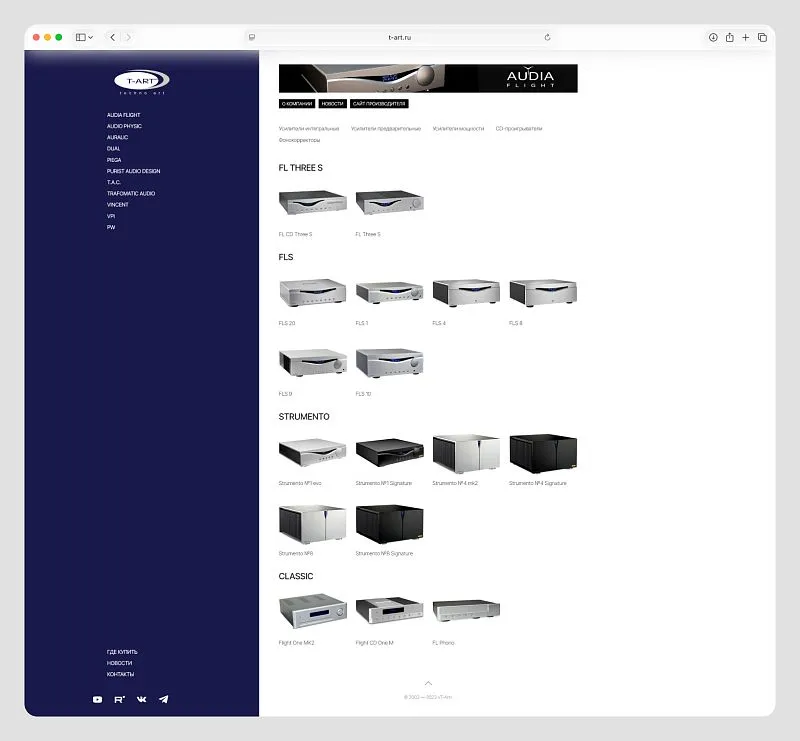Click the О КОМПАНИИ black button

[297, 104]
